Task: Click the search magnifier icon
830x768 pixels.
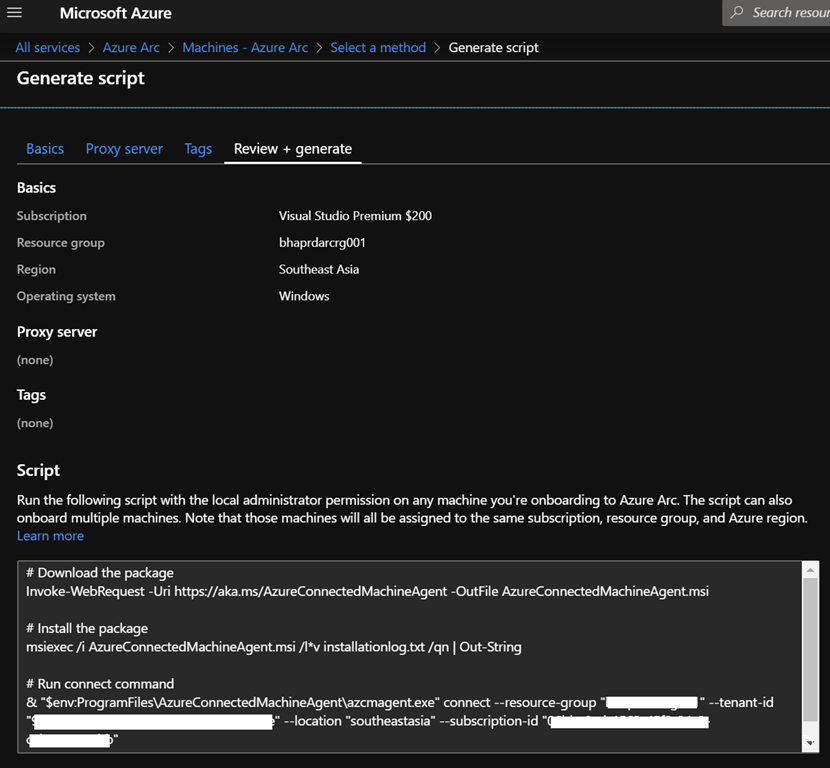Action: pos(737,13)
